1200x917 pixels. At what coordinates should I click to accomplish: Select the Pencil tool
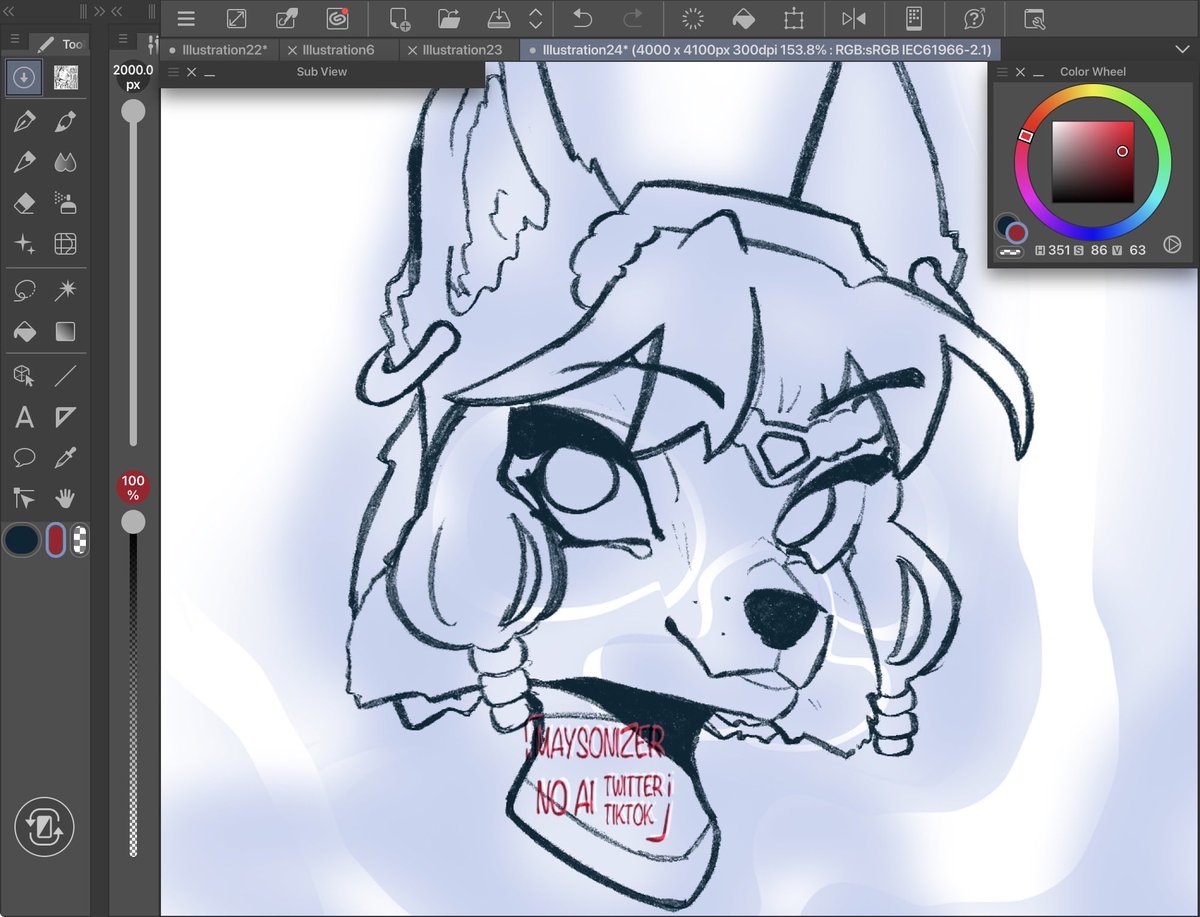coord(25,162)
